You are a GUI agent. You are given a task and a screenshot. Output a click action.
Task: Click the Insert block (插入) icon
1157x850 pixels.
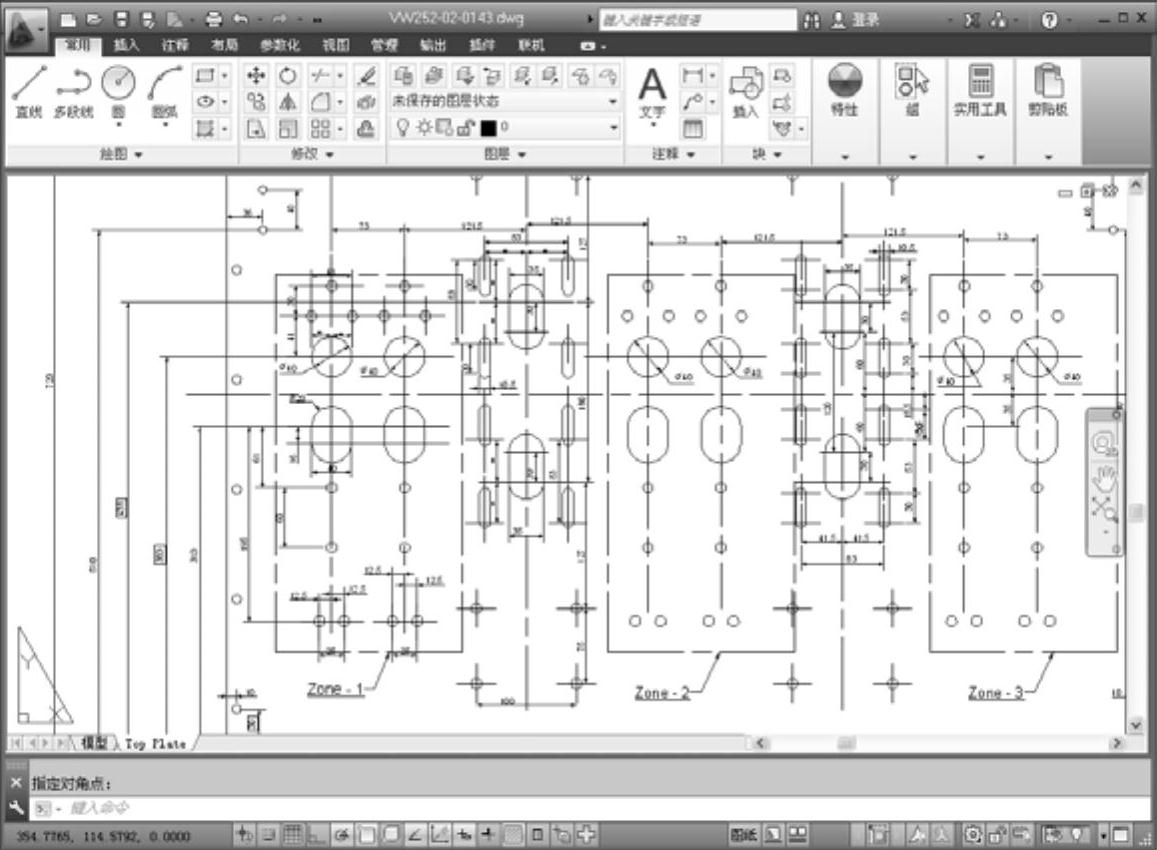[x=745, y=91]
